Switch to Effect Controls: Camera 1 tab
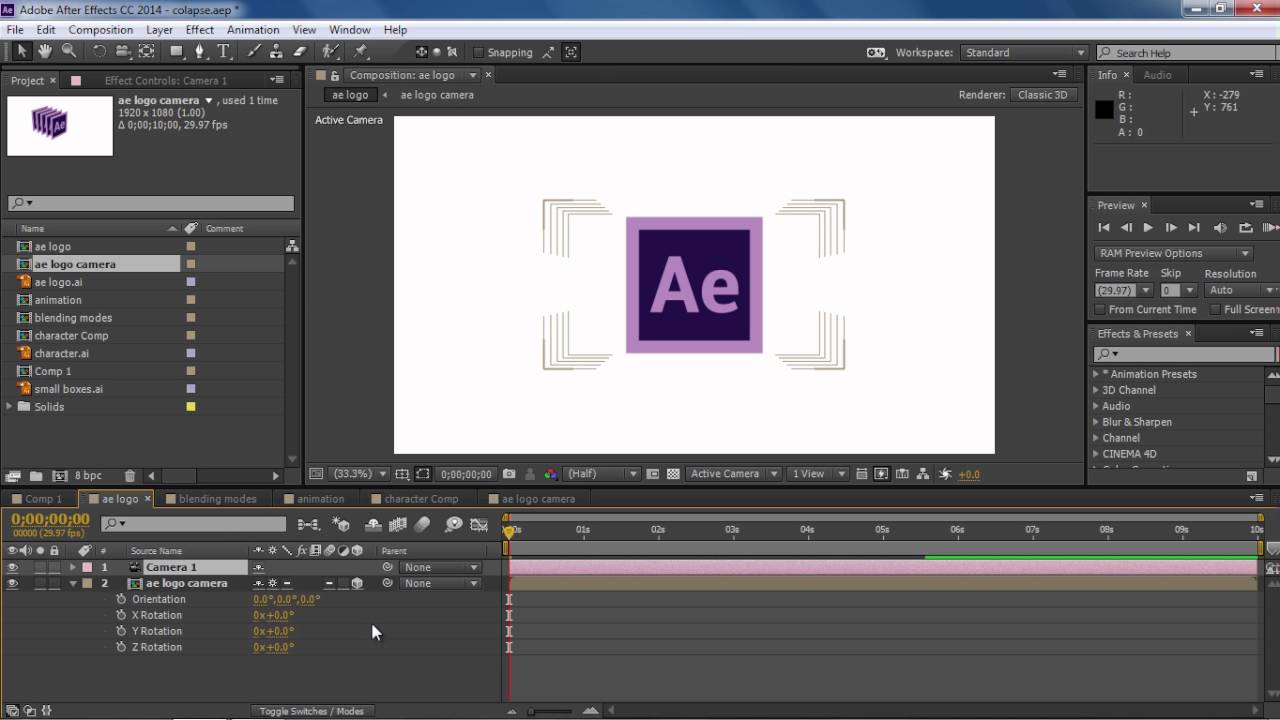1280x720 pixels. click(166, 80)
